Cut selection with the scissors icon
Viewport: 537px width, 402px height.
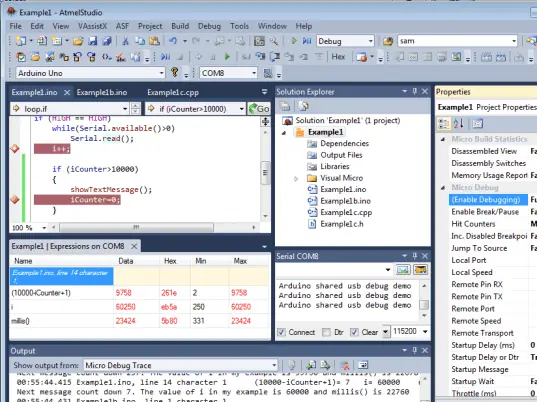125,41
